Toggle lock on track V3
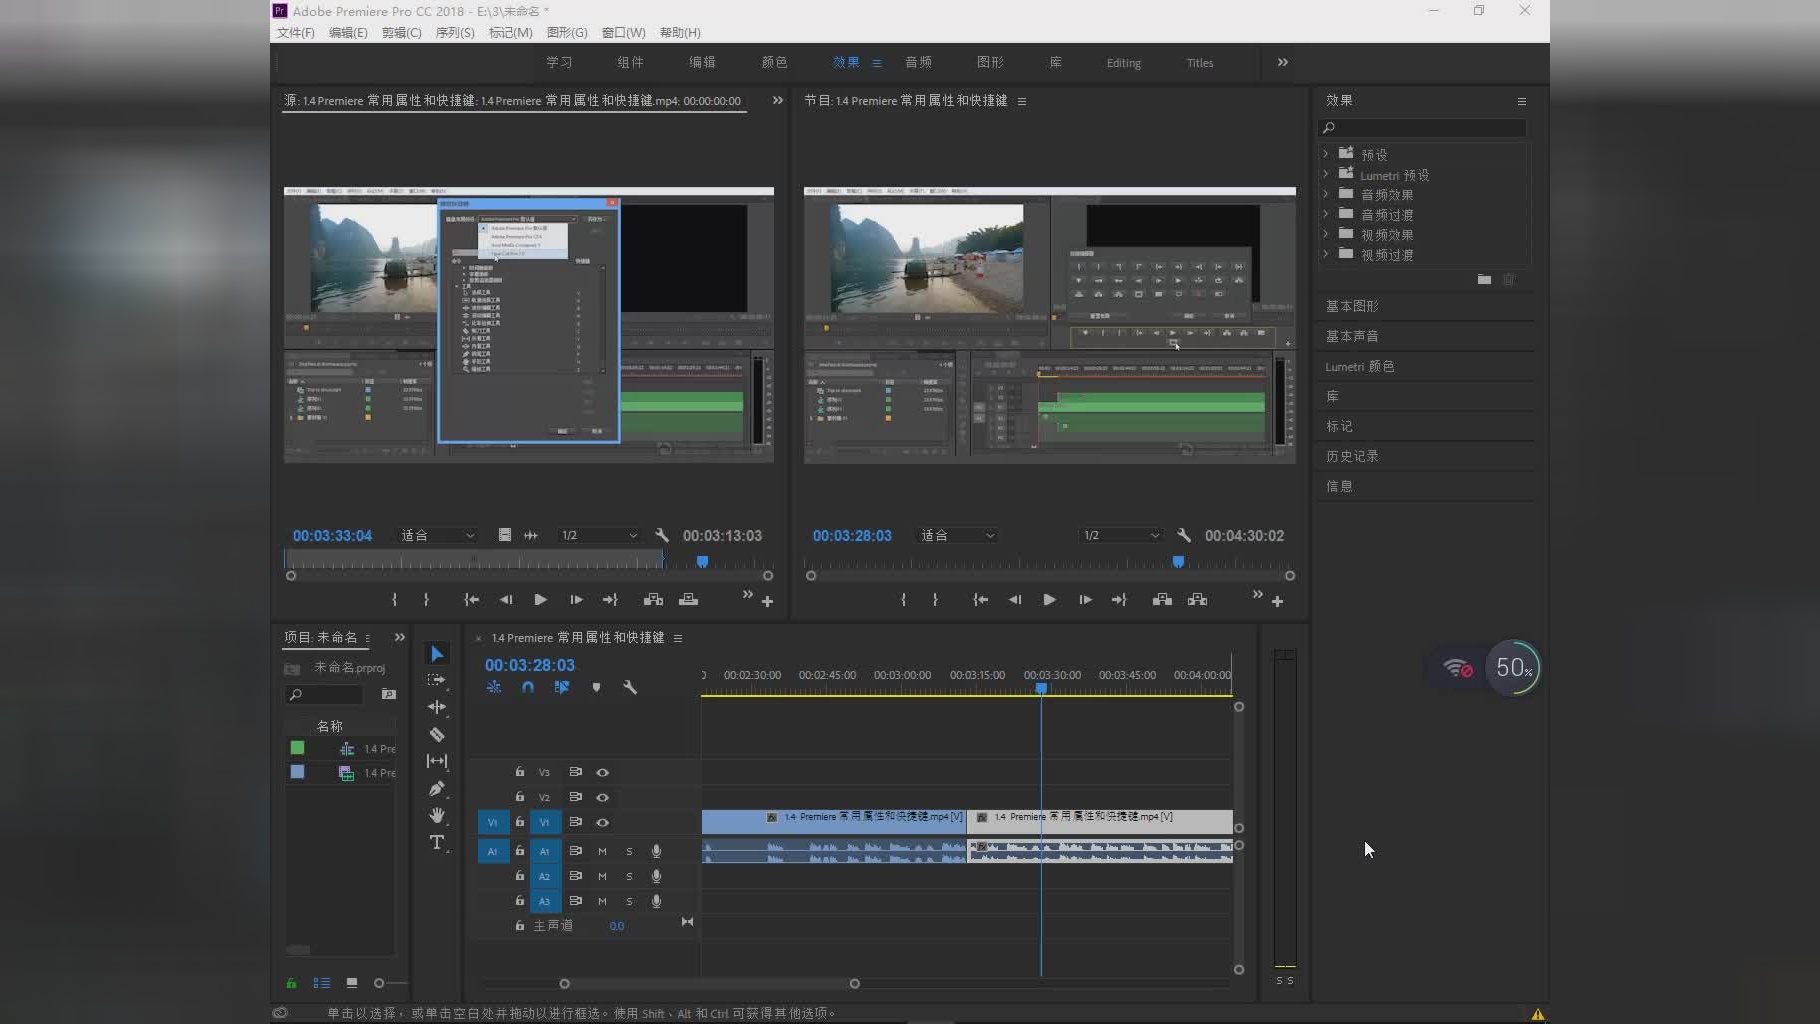 pyautogui.click(x=519, y=772)
